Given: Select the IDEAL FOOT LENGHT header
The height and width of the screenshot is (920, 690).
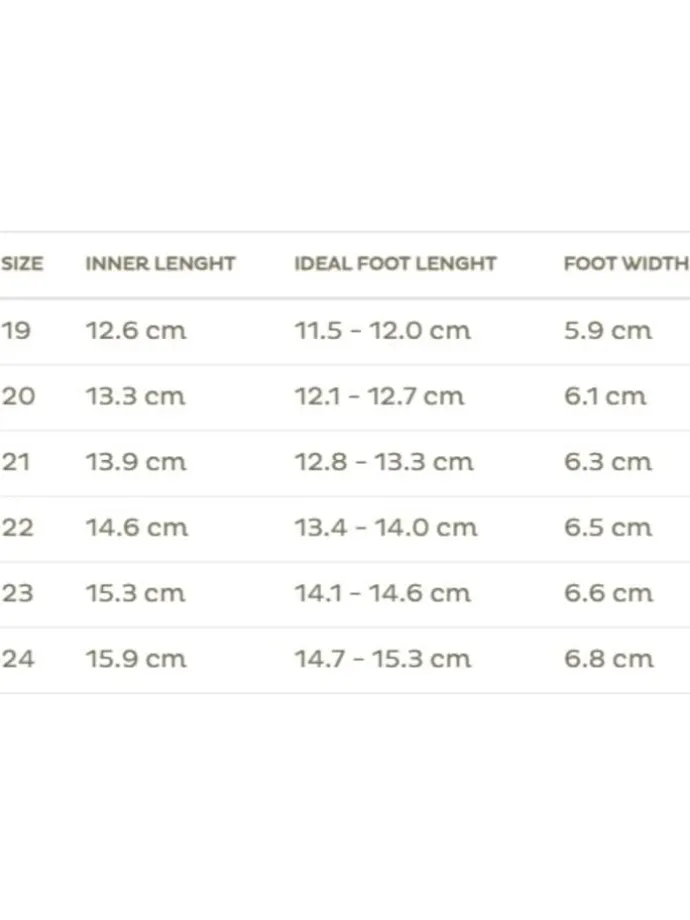Looking at the screenshot, I should tap(395, 264).
